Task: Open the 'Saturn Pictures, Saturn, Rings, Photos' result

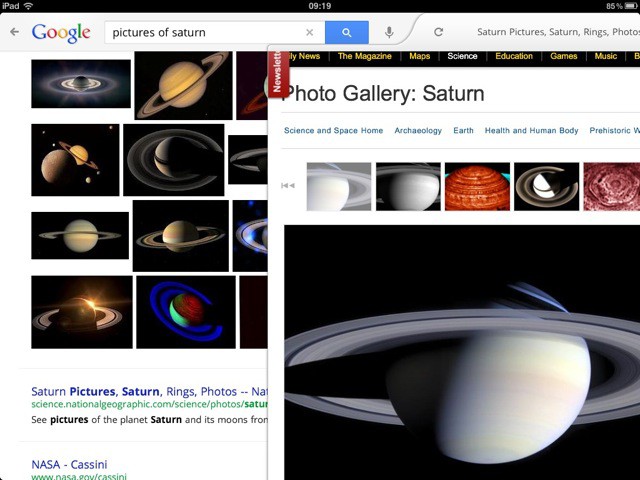Action: point(149,391)
